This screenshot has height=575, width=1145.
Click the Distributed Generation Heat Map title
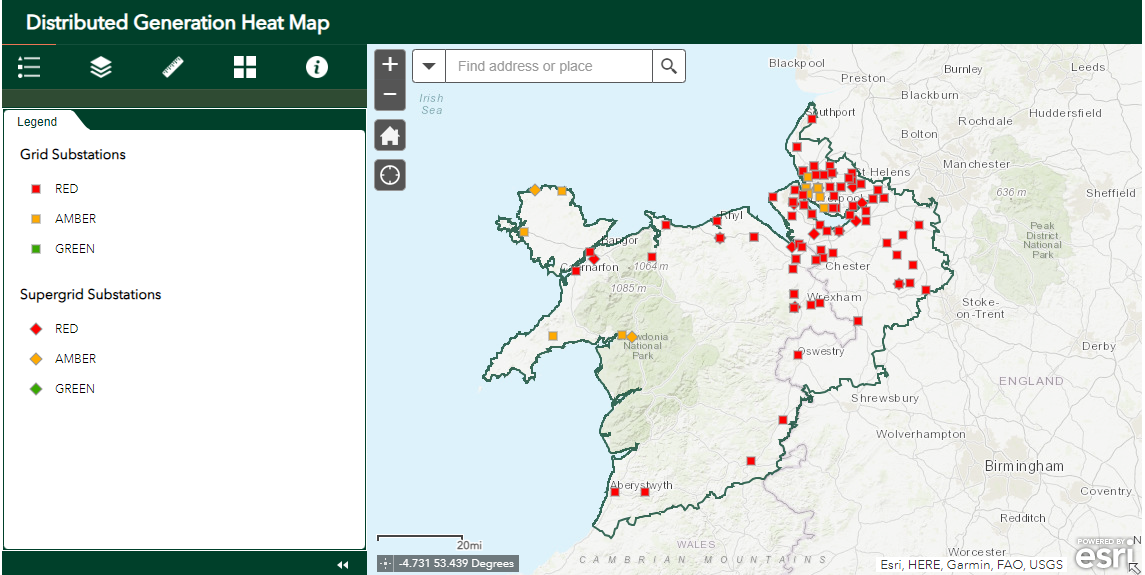(x=177, y=23)
